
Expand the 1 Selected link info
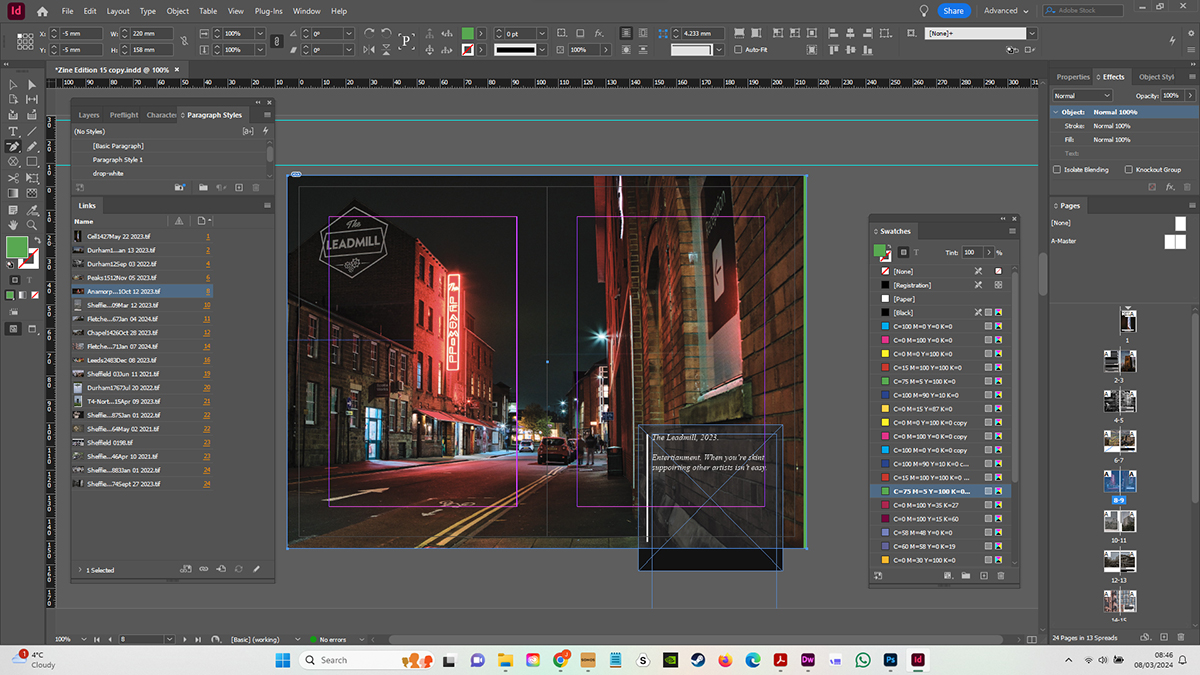80,570
